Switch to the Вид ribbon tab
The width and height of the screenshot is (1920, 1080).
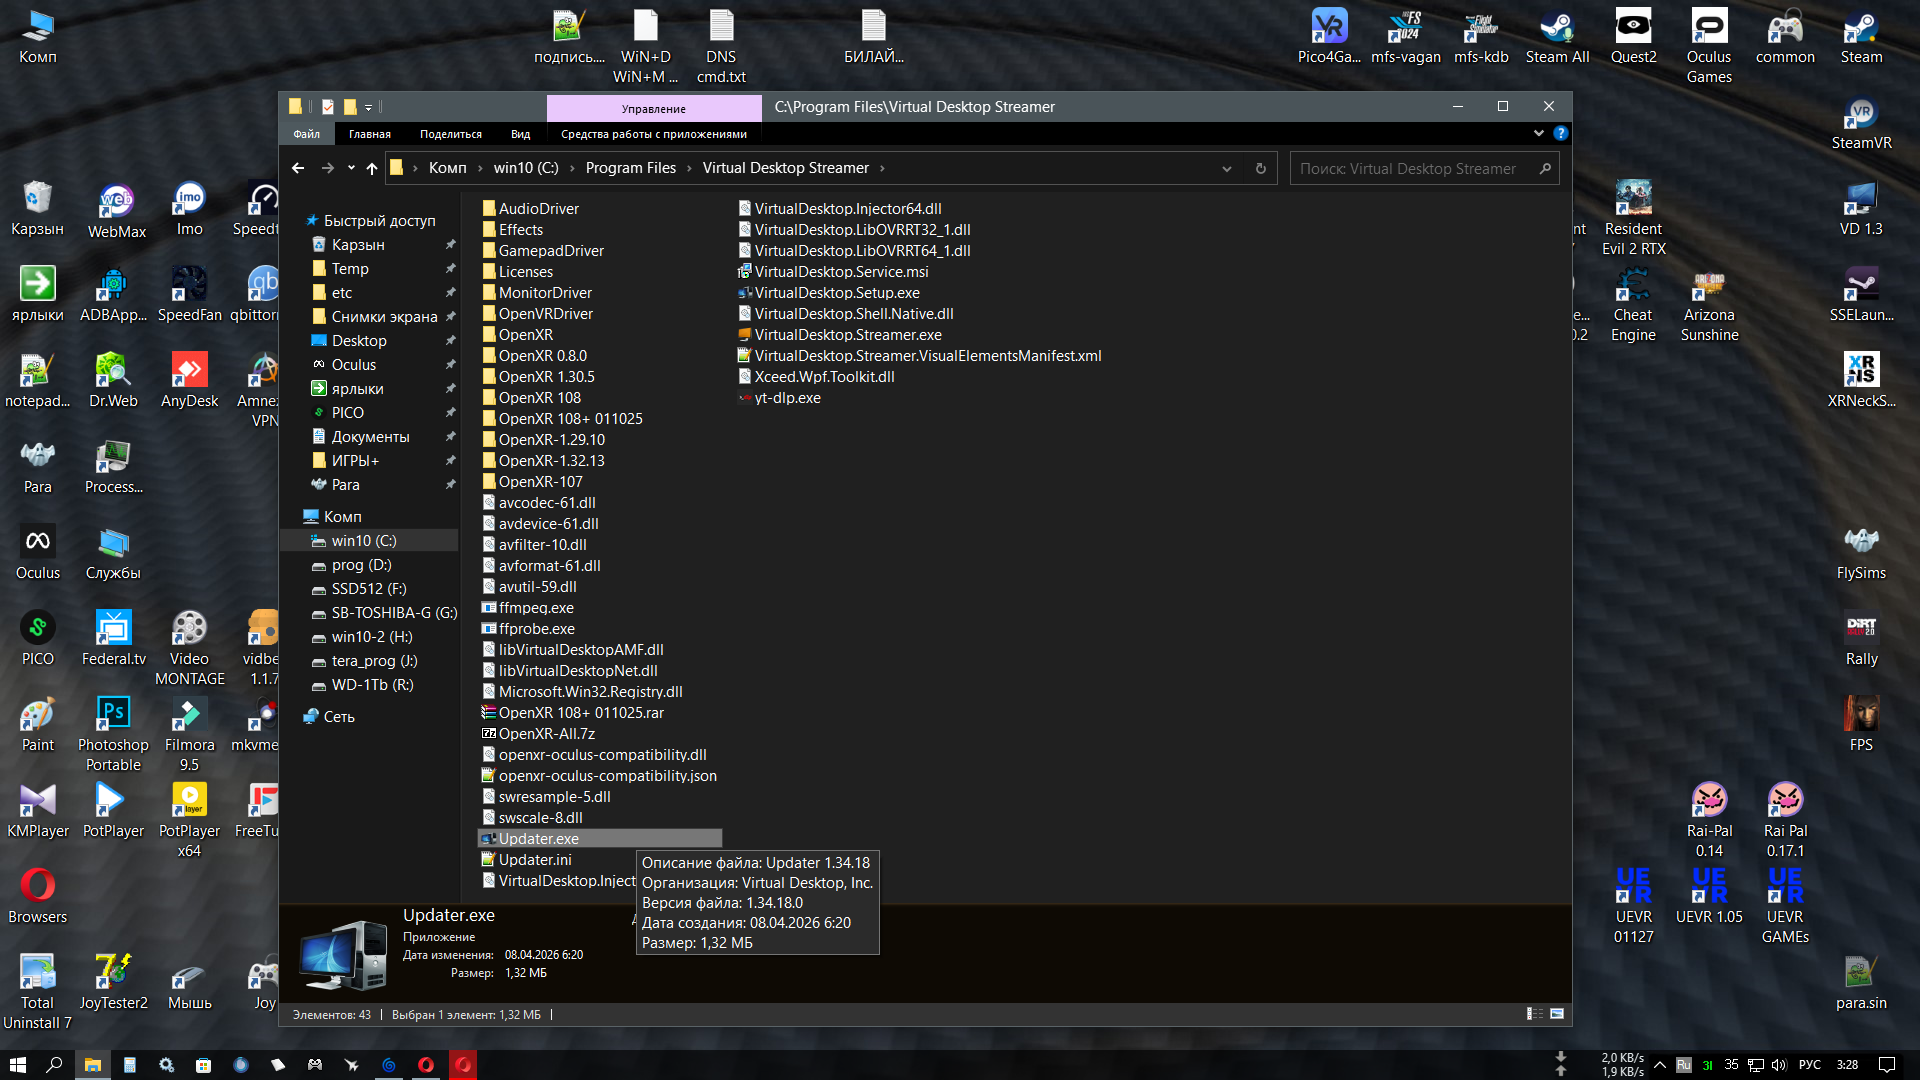click(x=520, y=133)
